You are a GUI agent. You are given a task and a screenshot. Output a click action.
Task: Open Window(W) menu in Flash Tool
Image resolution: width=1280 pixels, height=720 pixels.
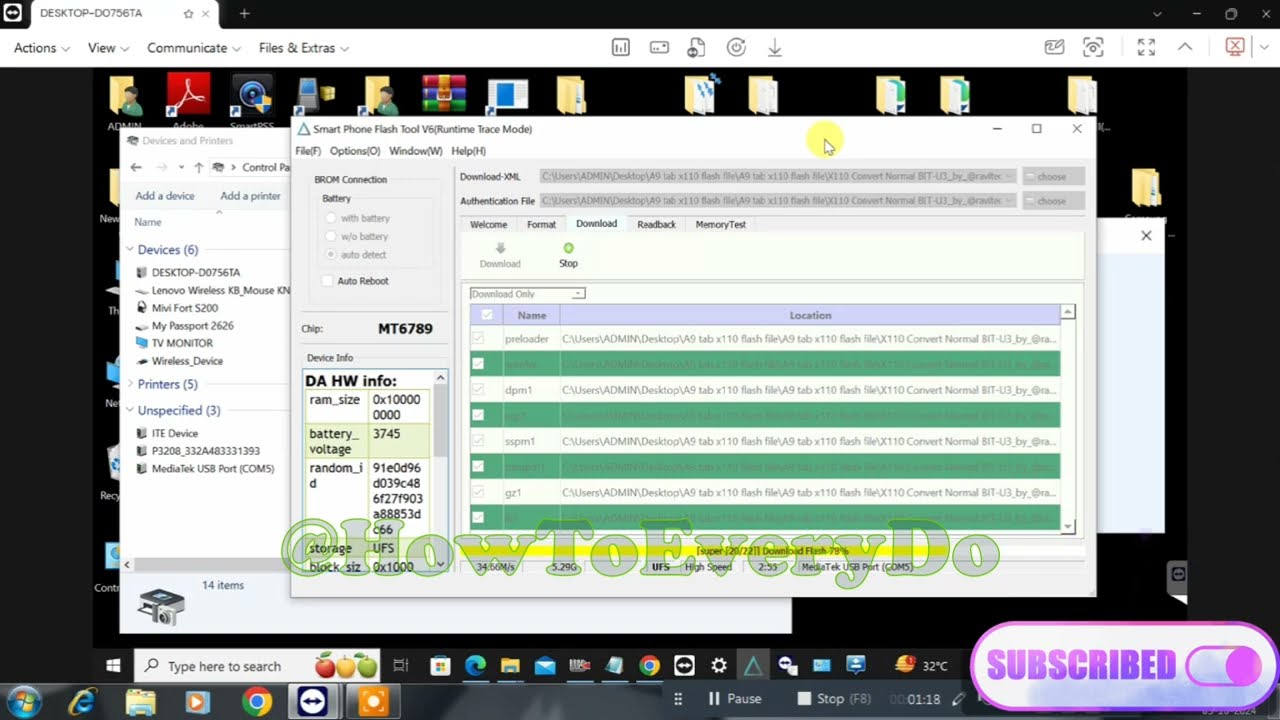[x=416, y=151]
